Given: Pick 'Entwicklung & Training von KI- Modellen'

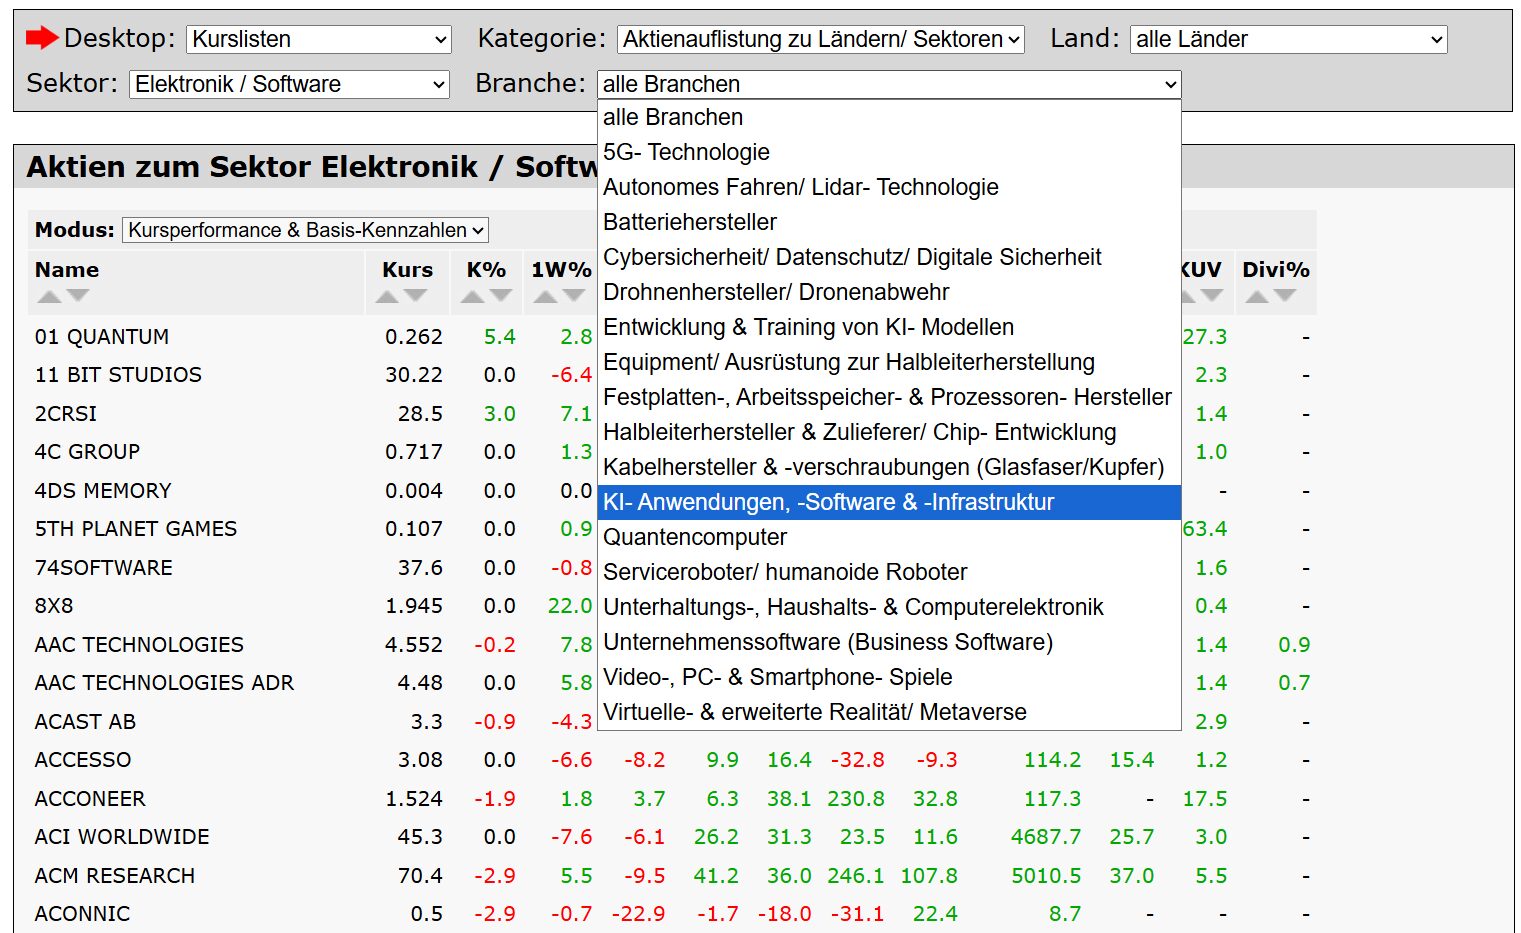Looking at the screenshot, I should [x=889, y=327].
